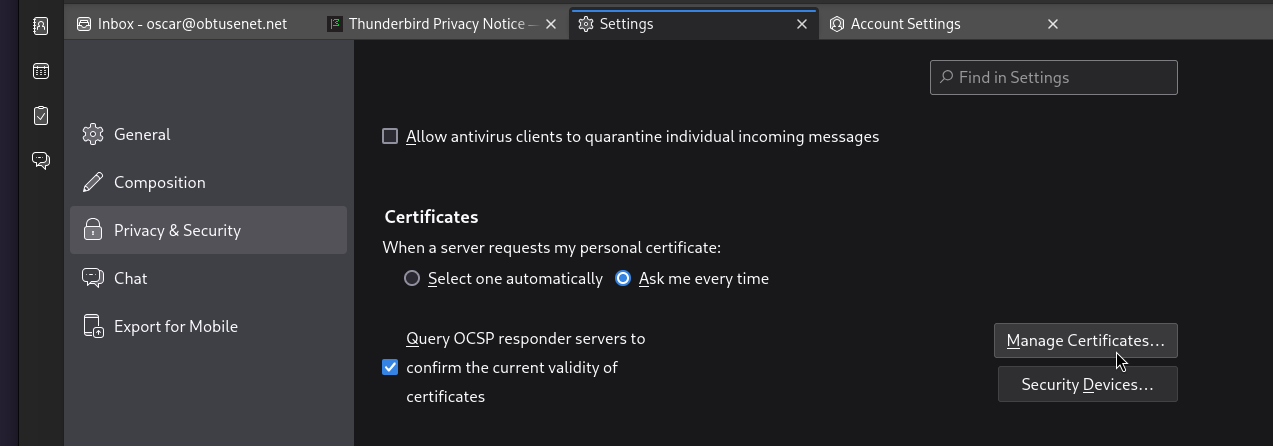Click the Manage Certificates button
Image resolution: width=1273 pixels, height=446 pixels.
1085,341
